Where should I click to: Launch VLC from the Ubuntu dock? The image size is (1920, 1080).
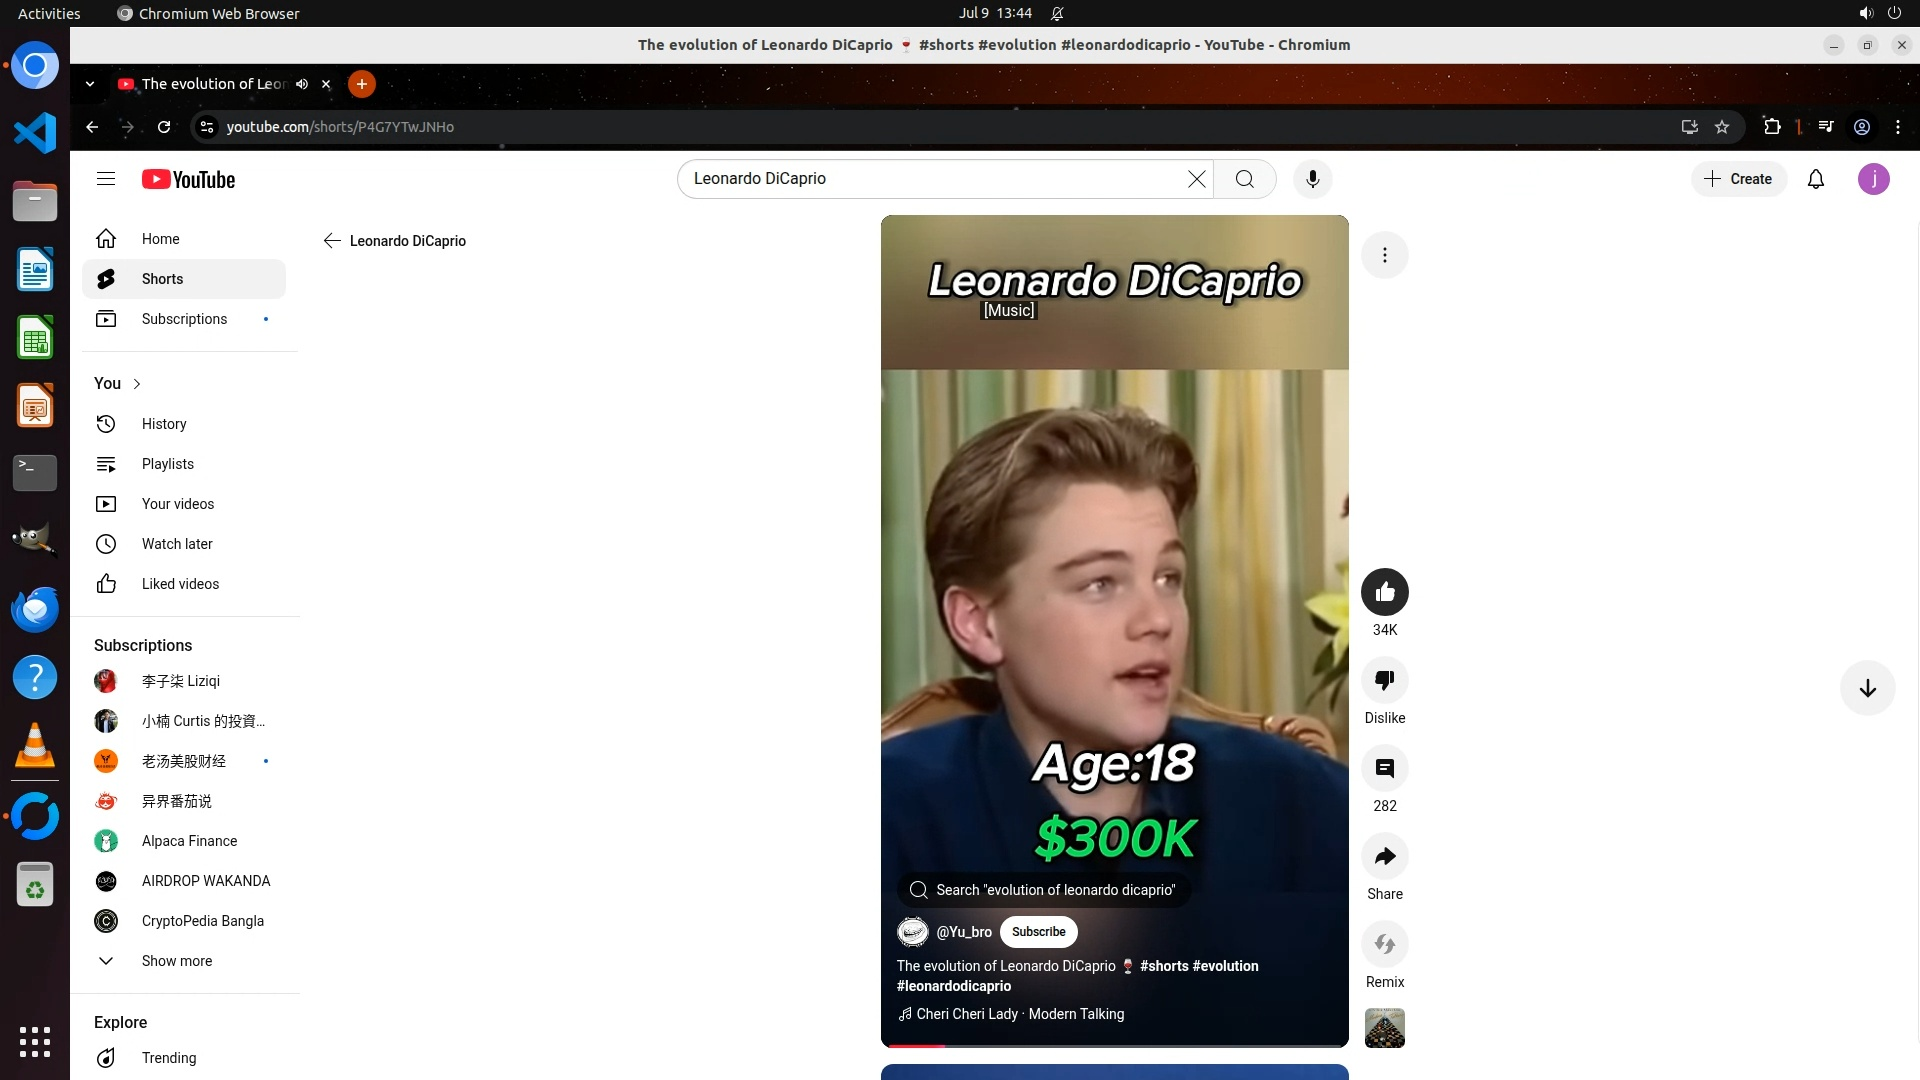point(35,746)
